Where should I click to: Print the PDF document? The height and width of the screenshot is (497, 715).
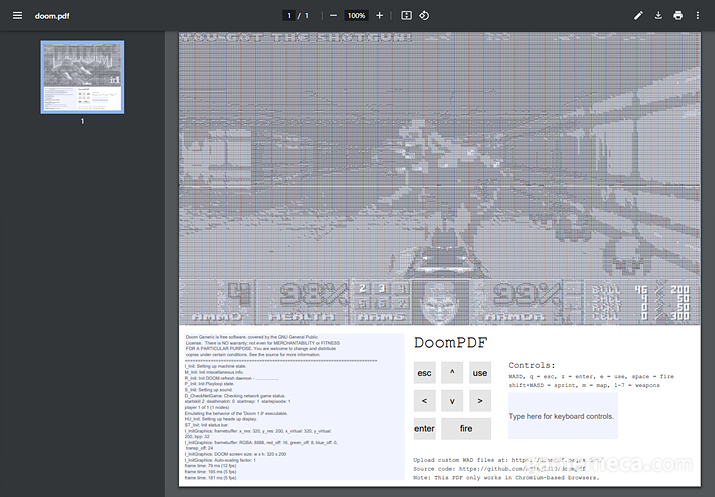coord(678,16)
